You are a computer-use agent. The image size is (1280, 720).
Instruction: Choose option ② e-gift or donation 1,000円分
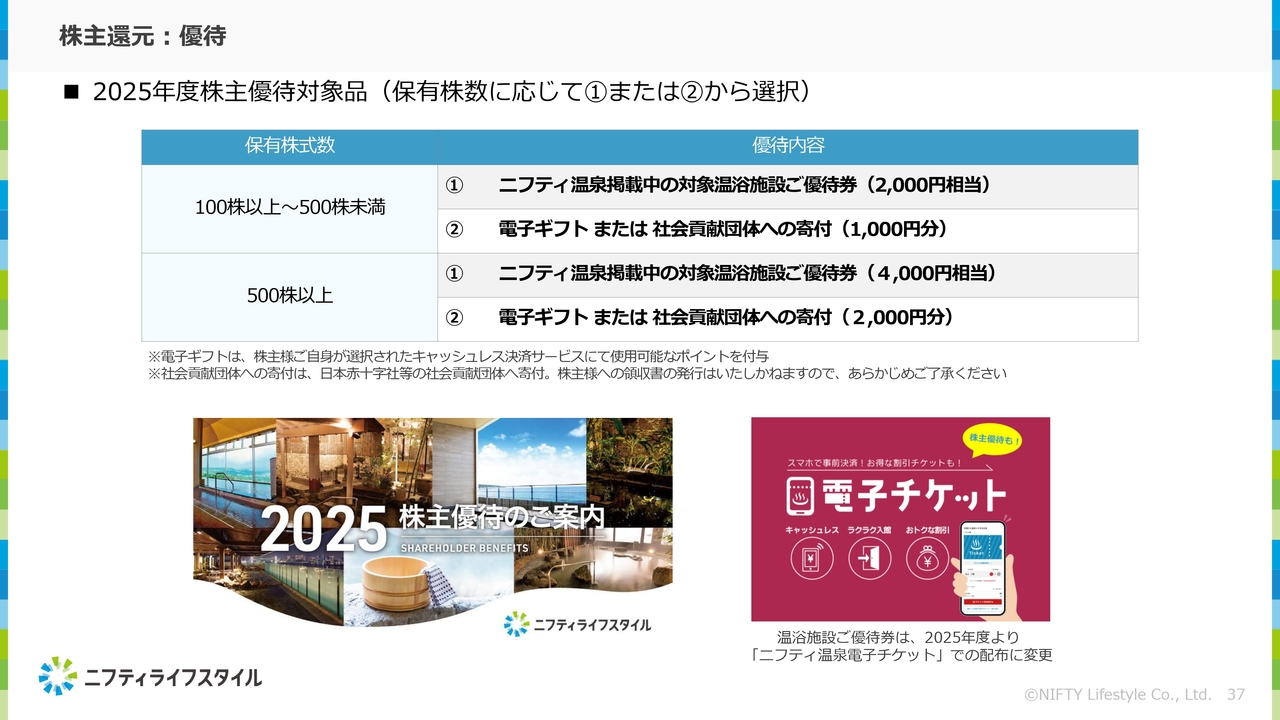[722, 230]
